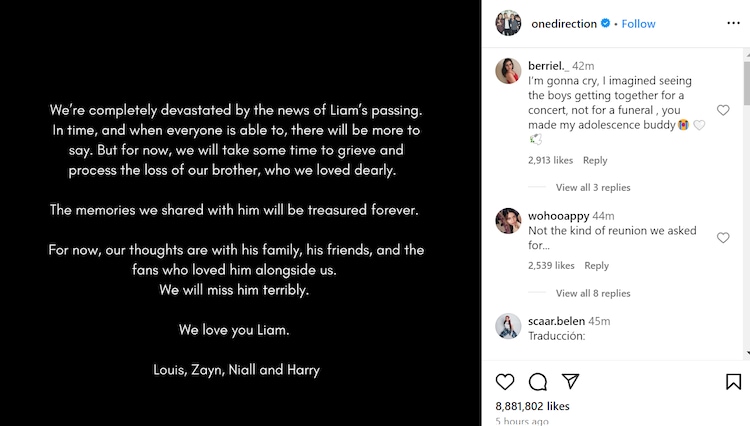Like the post with the heart icon
750x426 pixels.
click(x=505, y=381)
